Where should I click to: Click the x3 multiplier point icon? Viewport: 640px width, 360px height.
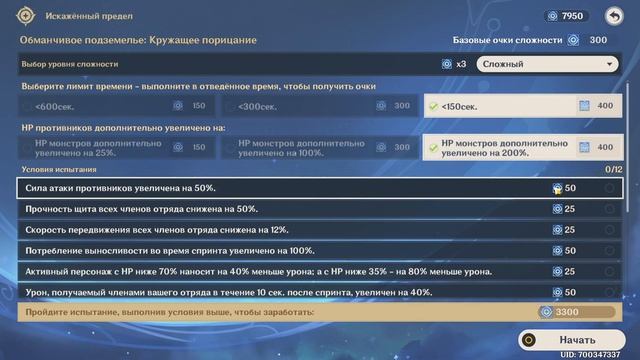click(x=447, y=64)
